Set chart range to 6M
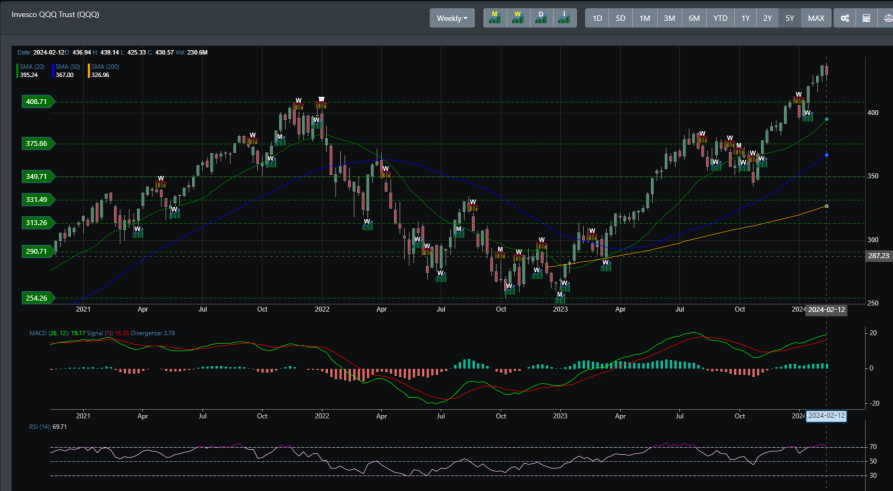Image resolution: width=893 pixels, height=491 pixels. (x=694, y=18)
